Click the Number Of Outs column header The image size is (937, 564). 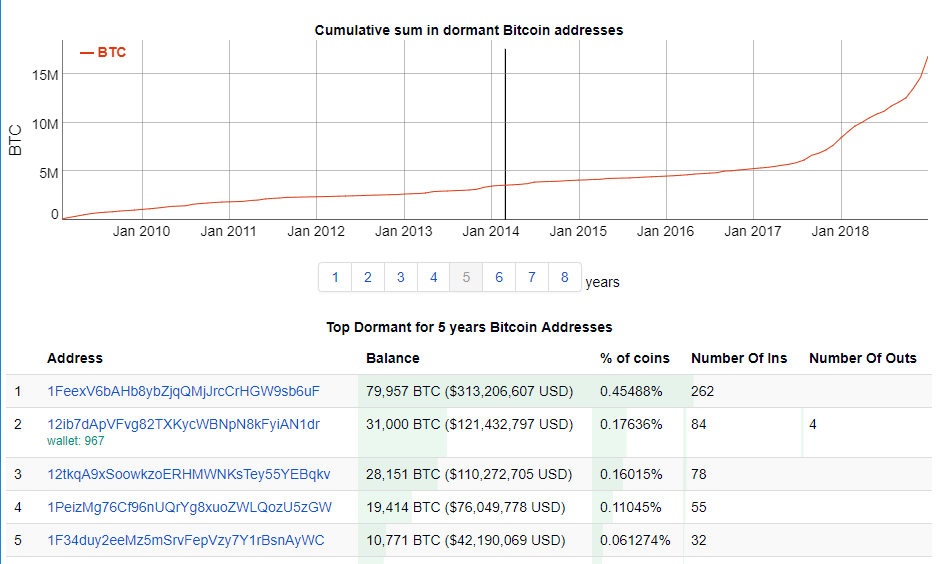863,358
